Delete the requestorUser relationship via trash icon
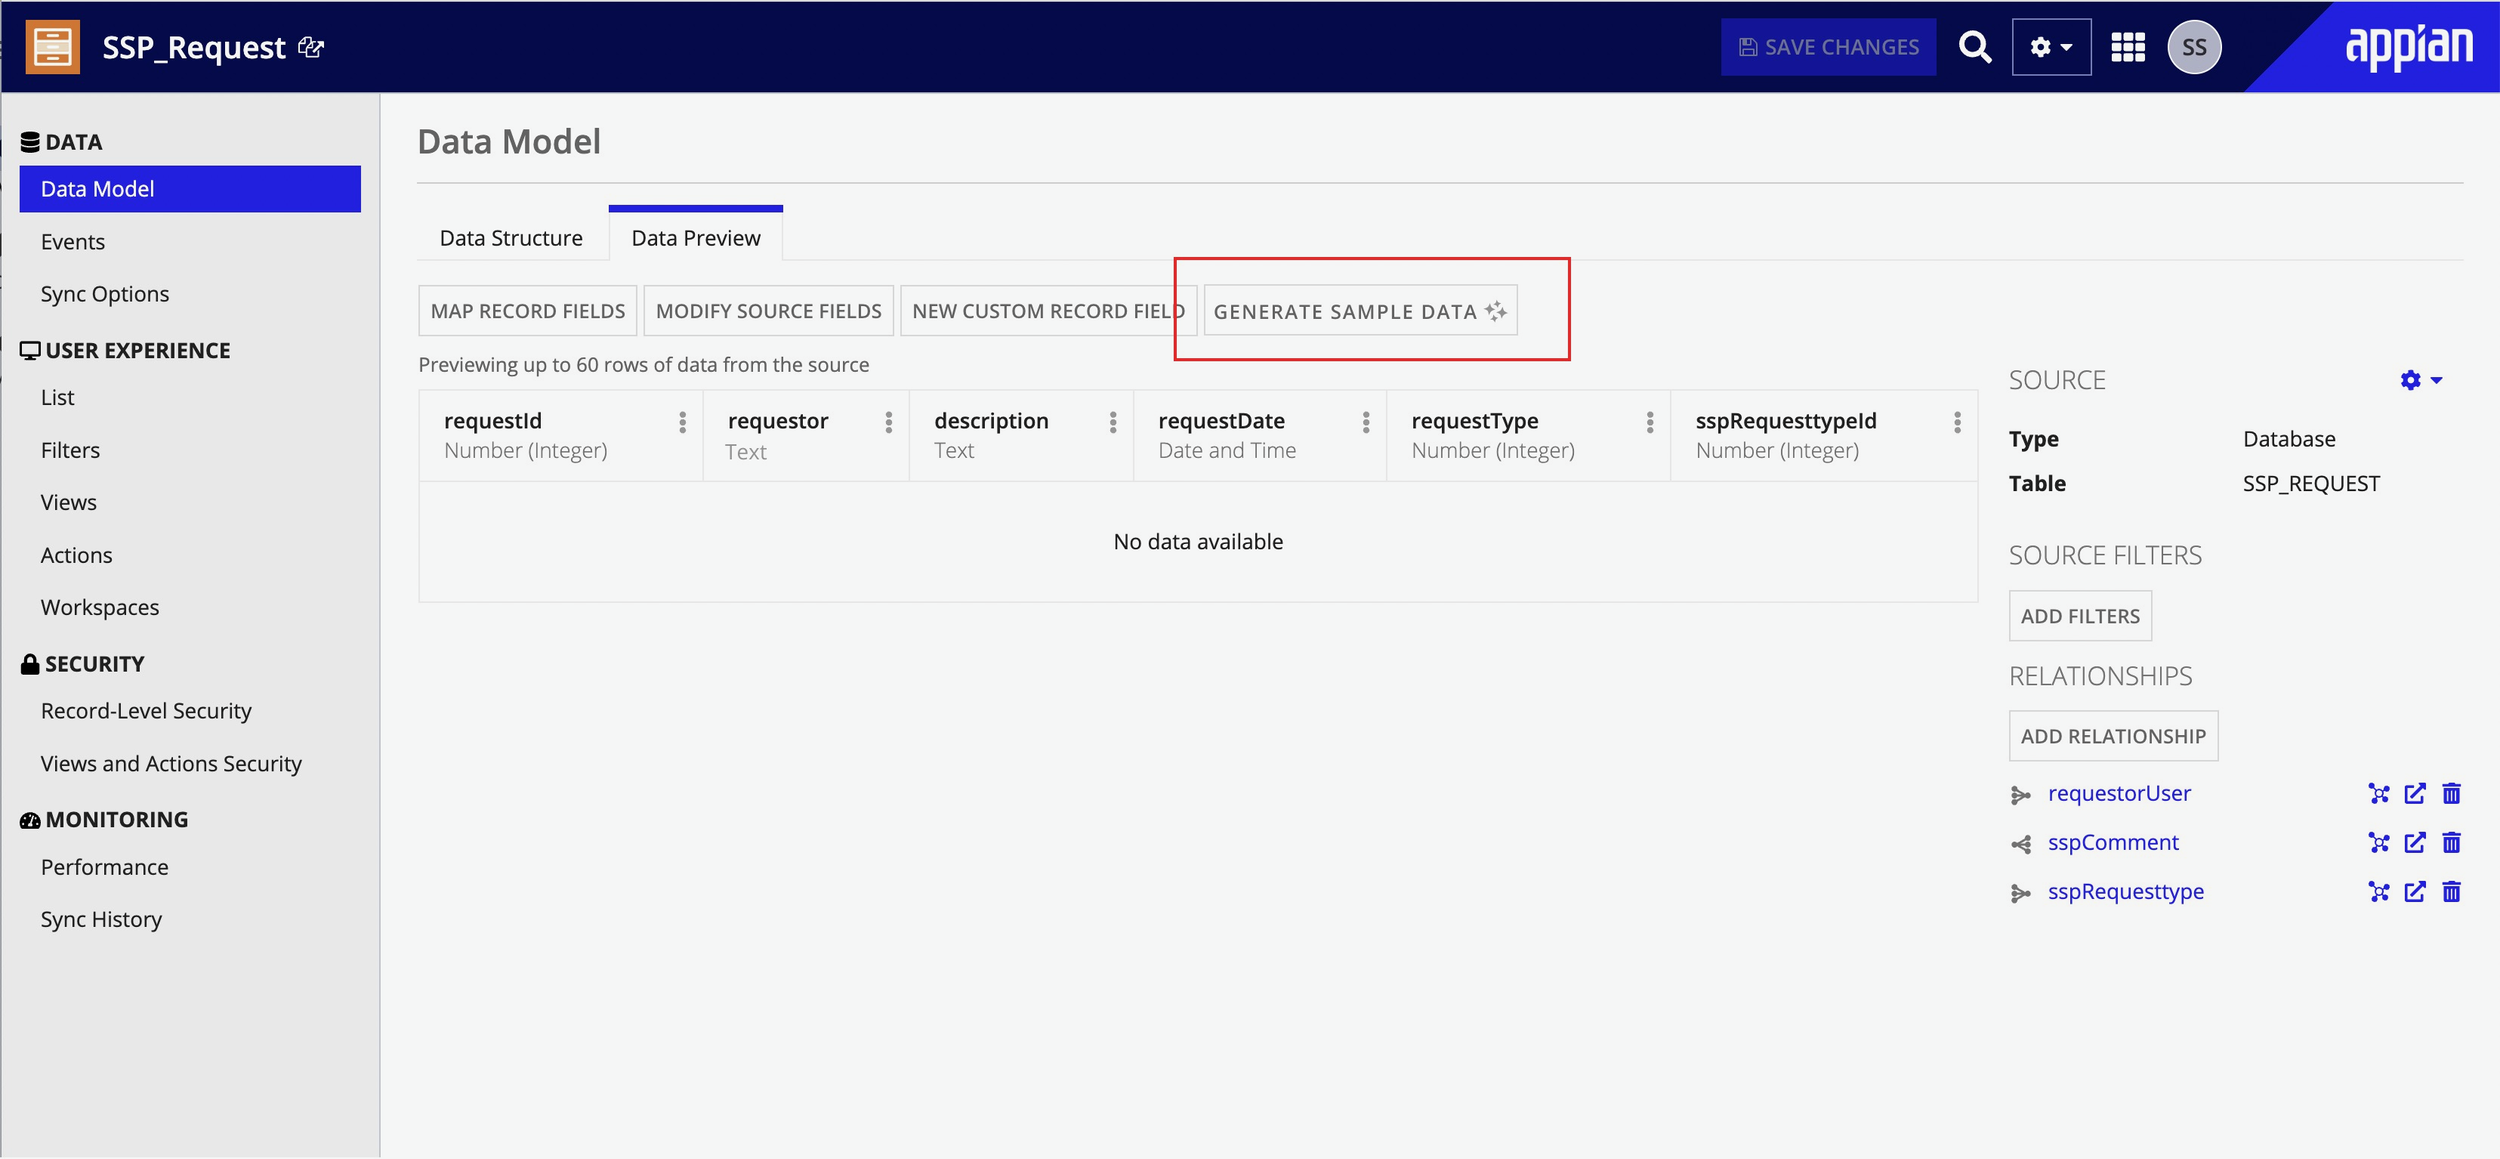This screenshot has height=1159, width=2500. pyautogui.click(x=2452, y=793)
